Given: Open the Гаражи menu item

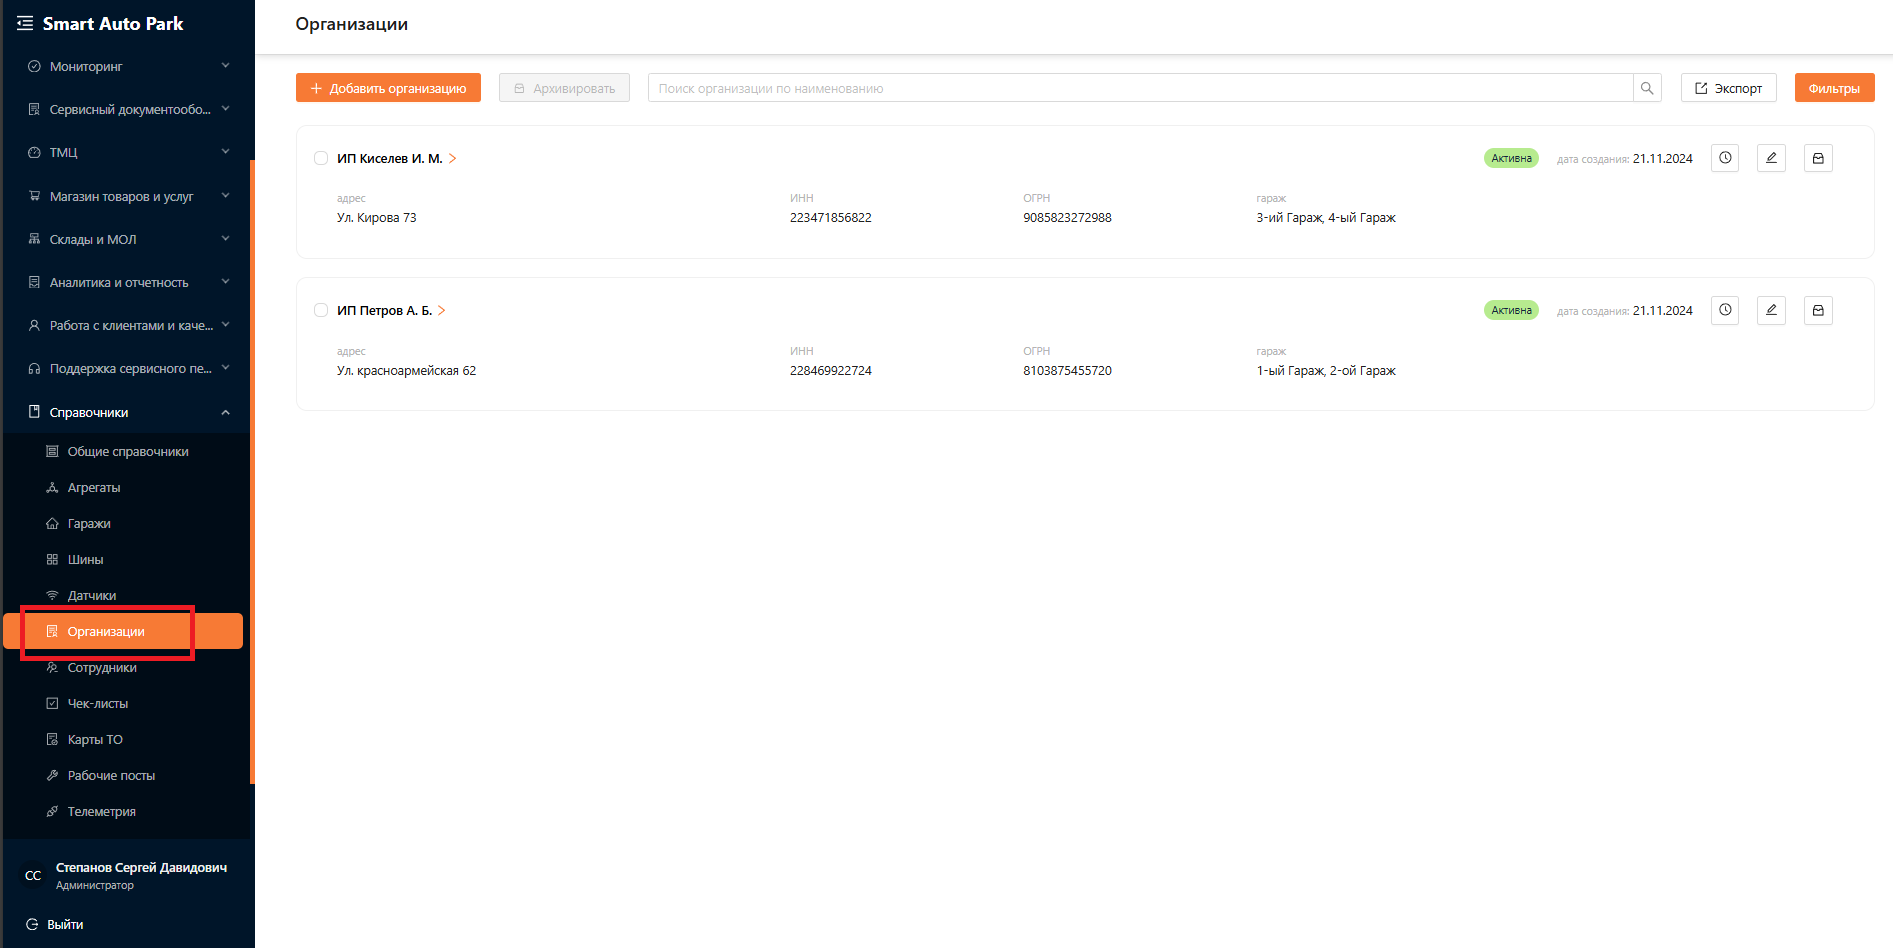Looking at the screenshot, I should coord(89,524).
